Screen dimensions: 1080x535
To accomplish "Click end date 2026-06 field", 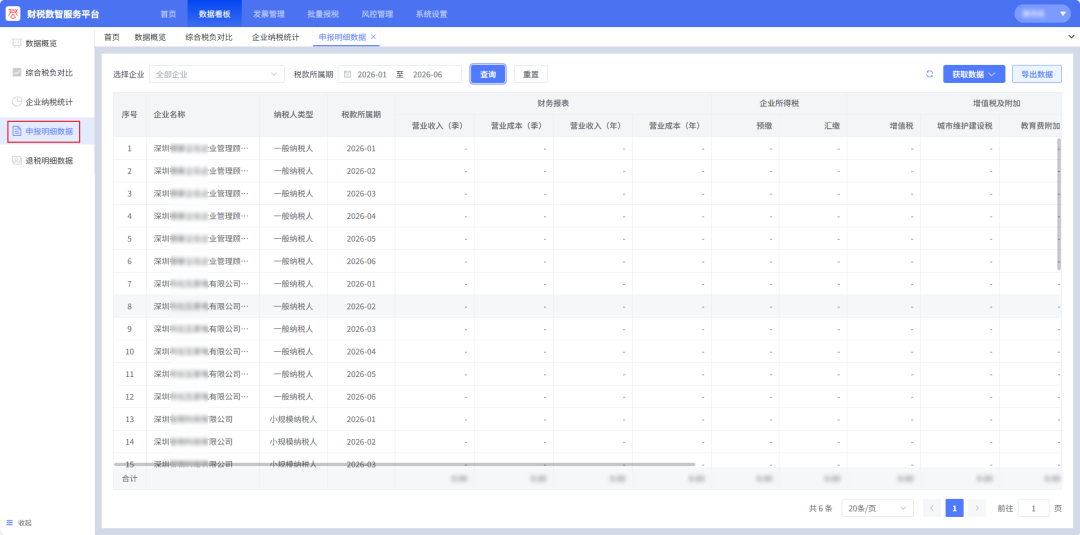I will [x=427, y=74].
